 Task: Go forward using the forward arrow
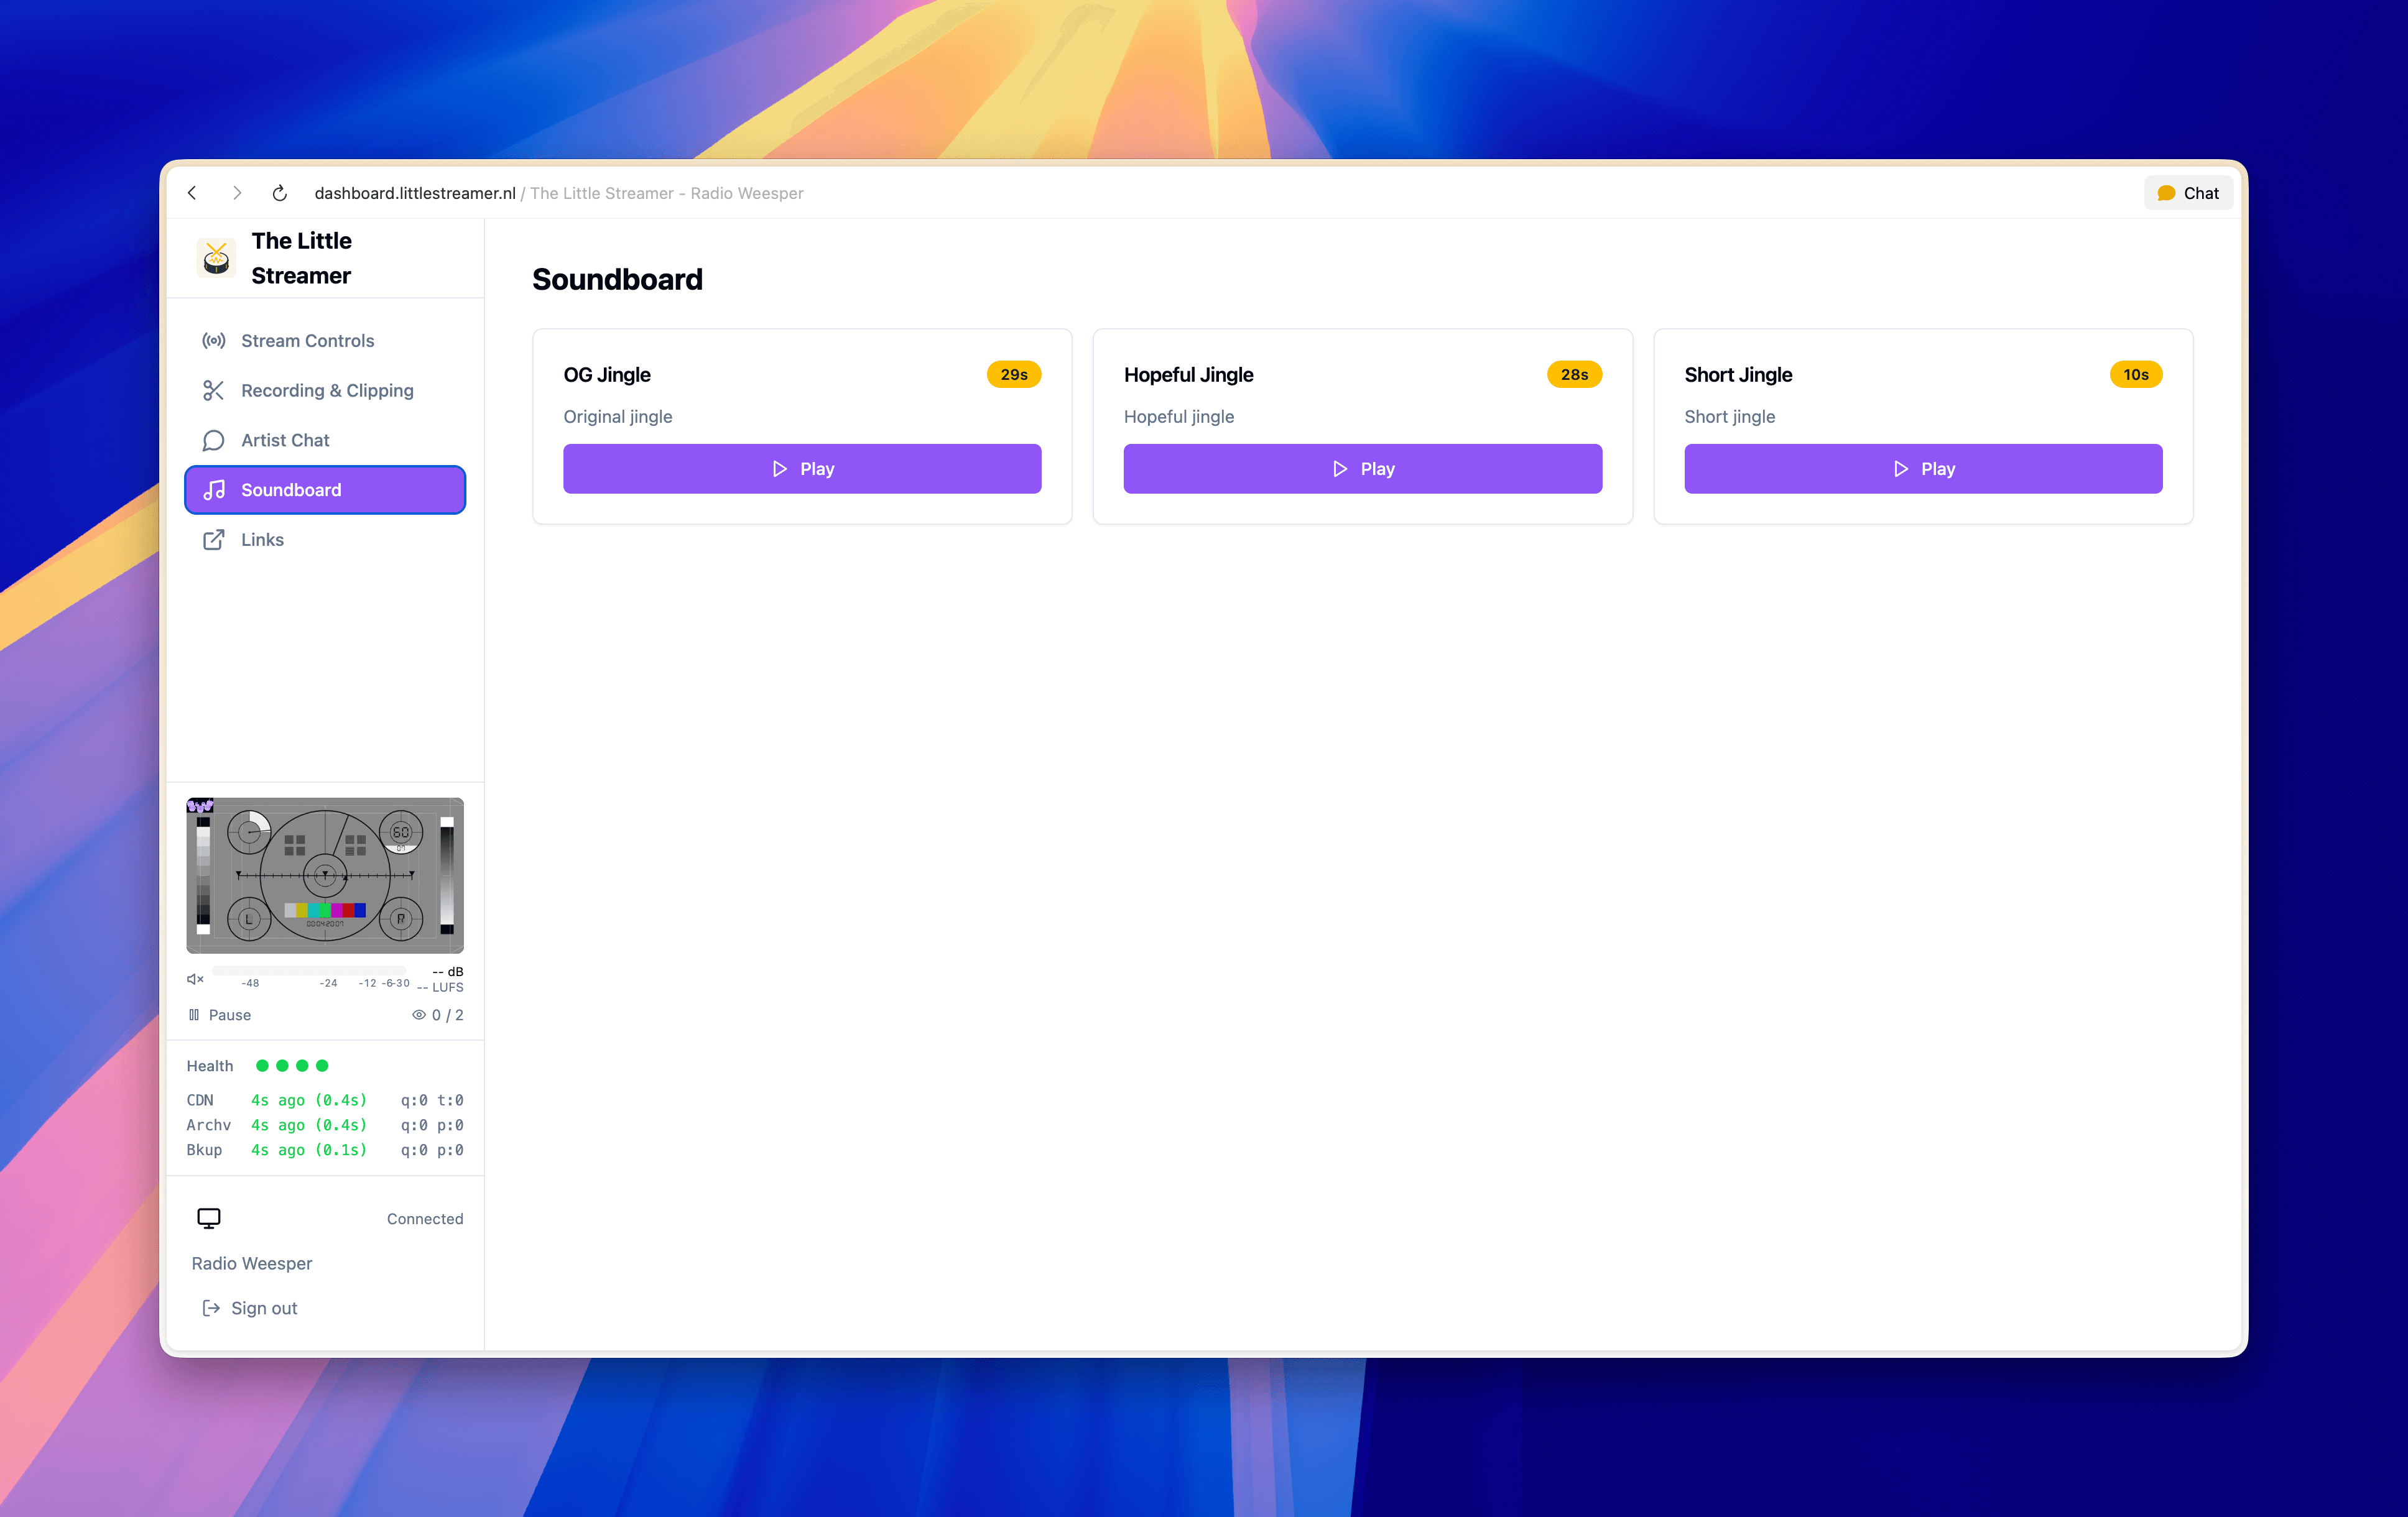coord(237,193)
